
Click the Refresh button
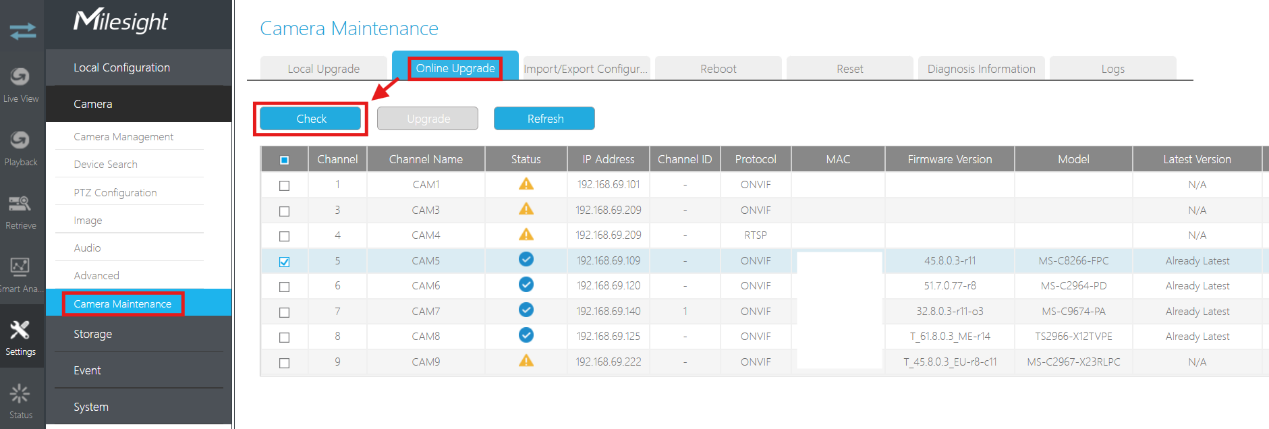545,119
